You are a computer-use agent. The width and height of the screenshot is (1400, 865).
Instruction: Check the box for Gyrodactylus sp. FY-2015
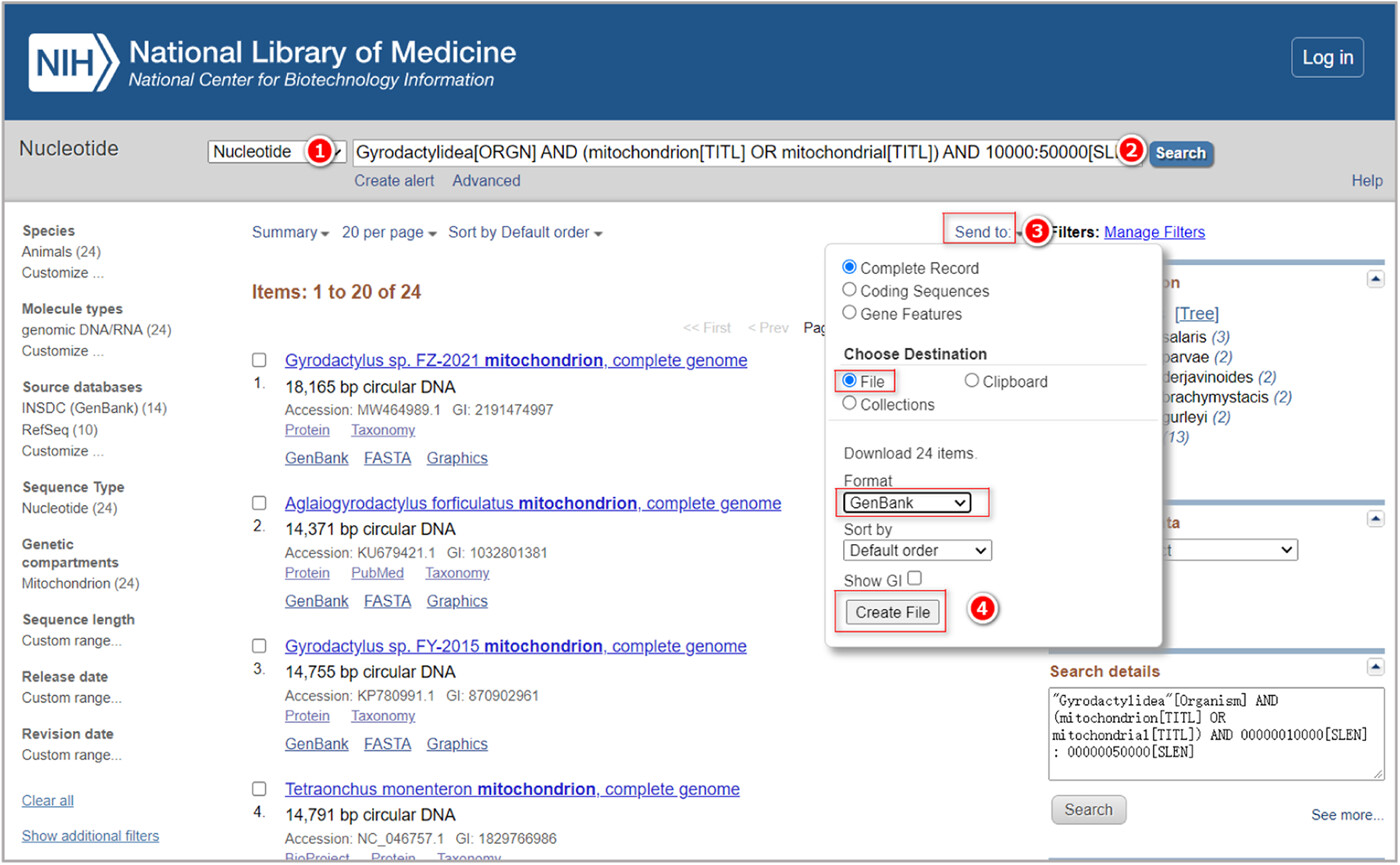point(259,645)
